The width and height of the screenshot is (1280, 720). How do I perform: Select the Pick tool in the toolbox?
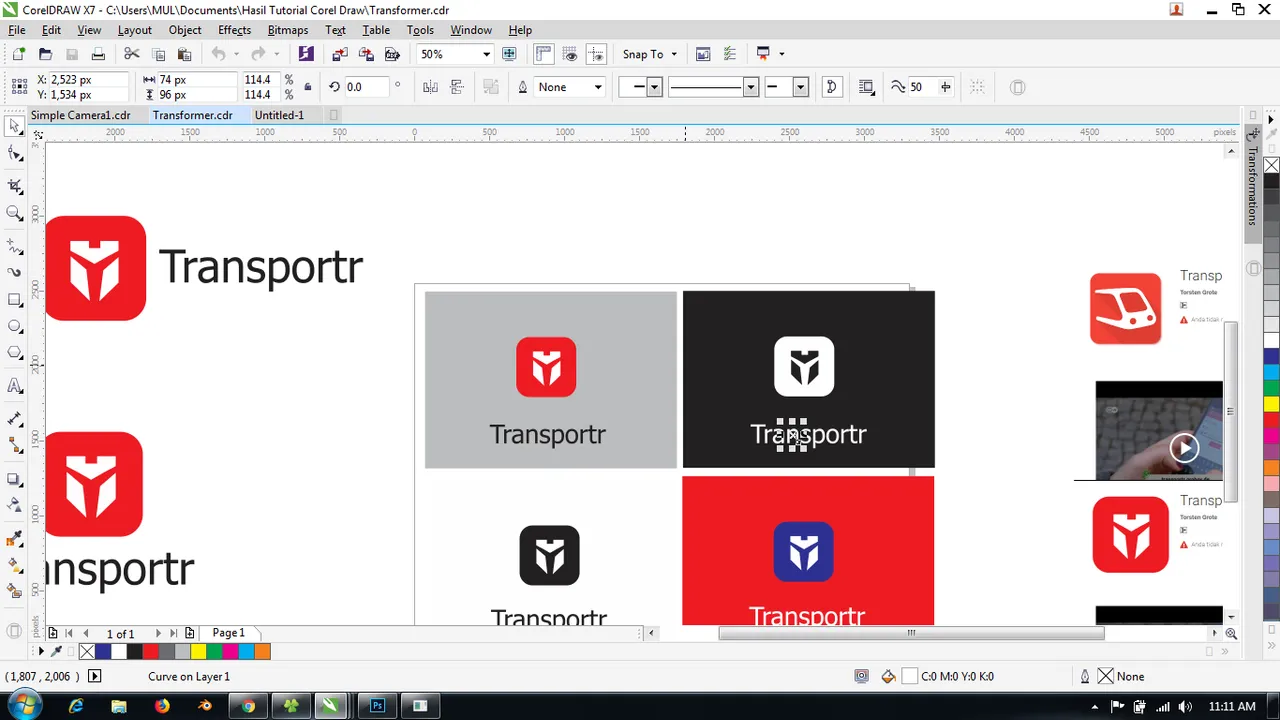click(14, 126)
